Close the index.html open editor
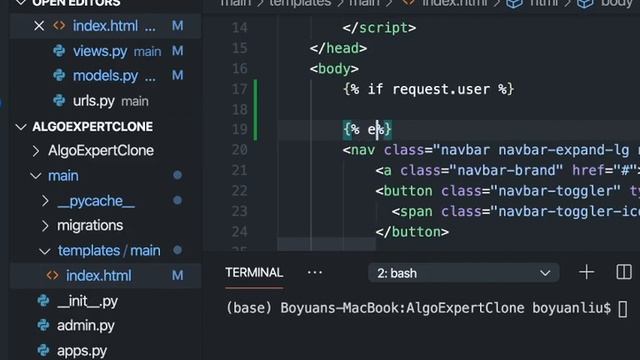 [x=39, y=26]
